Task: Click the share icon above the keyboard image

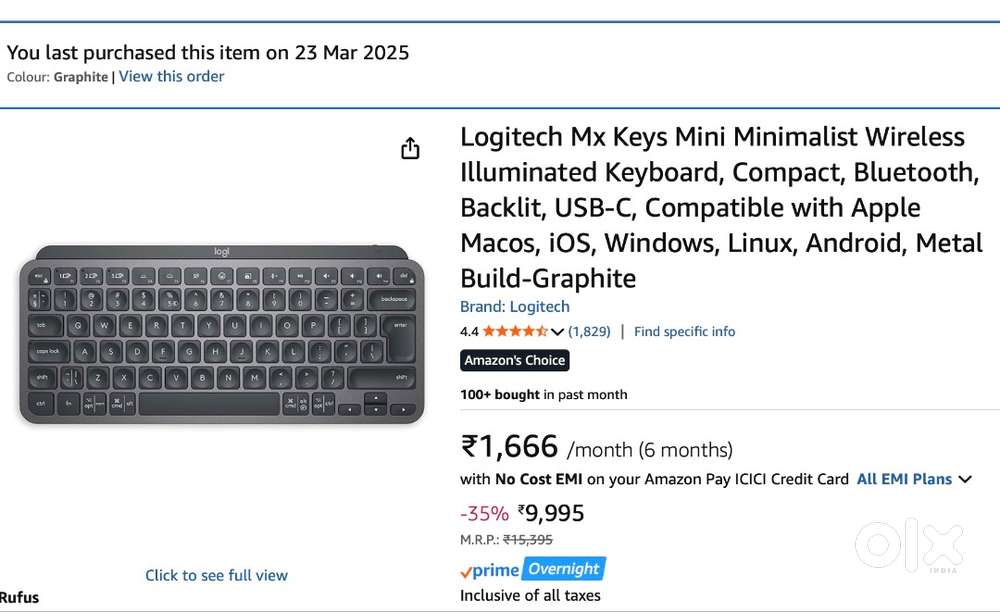Action: pos(410,149)
